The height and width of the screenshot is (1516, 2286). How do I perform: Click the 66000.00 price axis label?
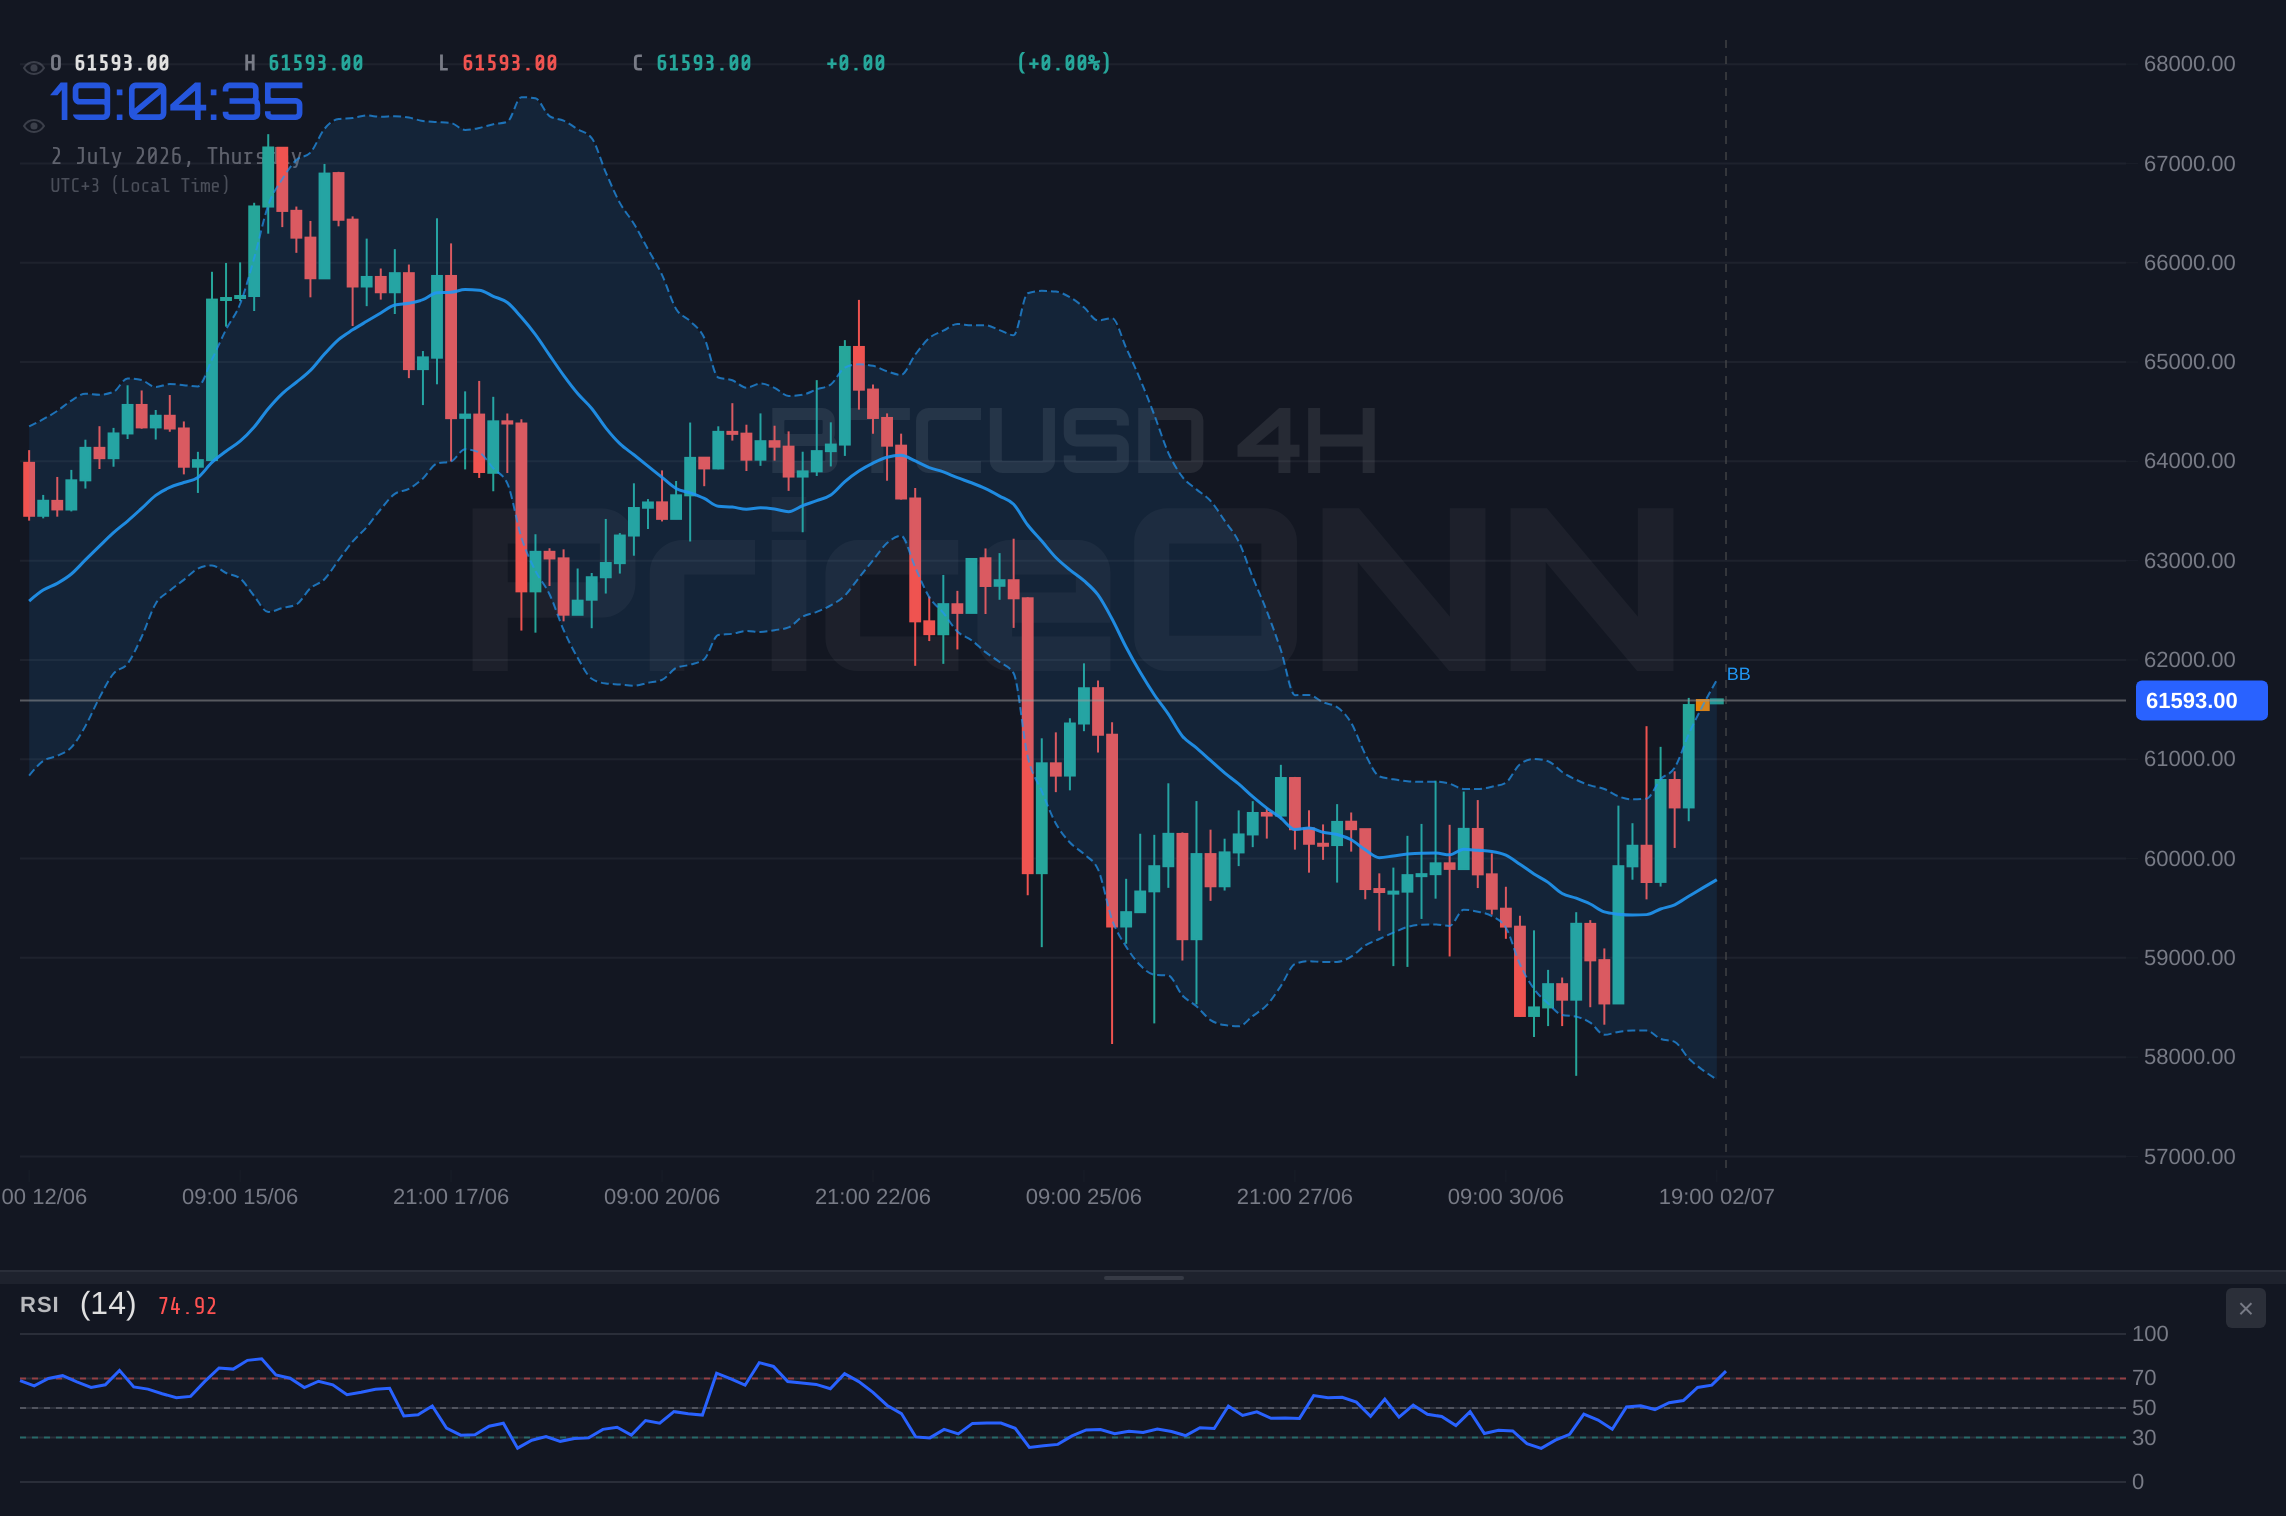(2189, 263)
